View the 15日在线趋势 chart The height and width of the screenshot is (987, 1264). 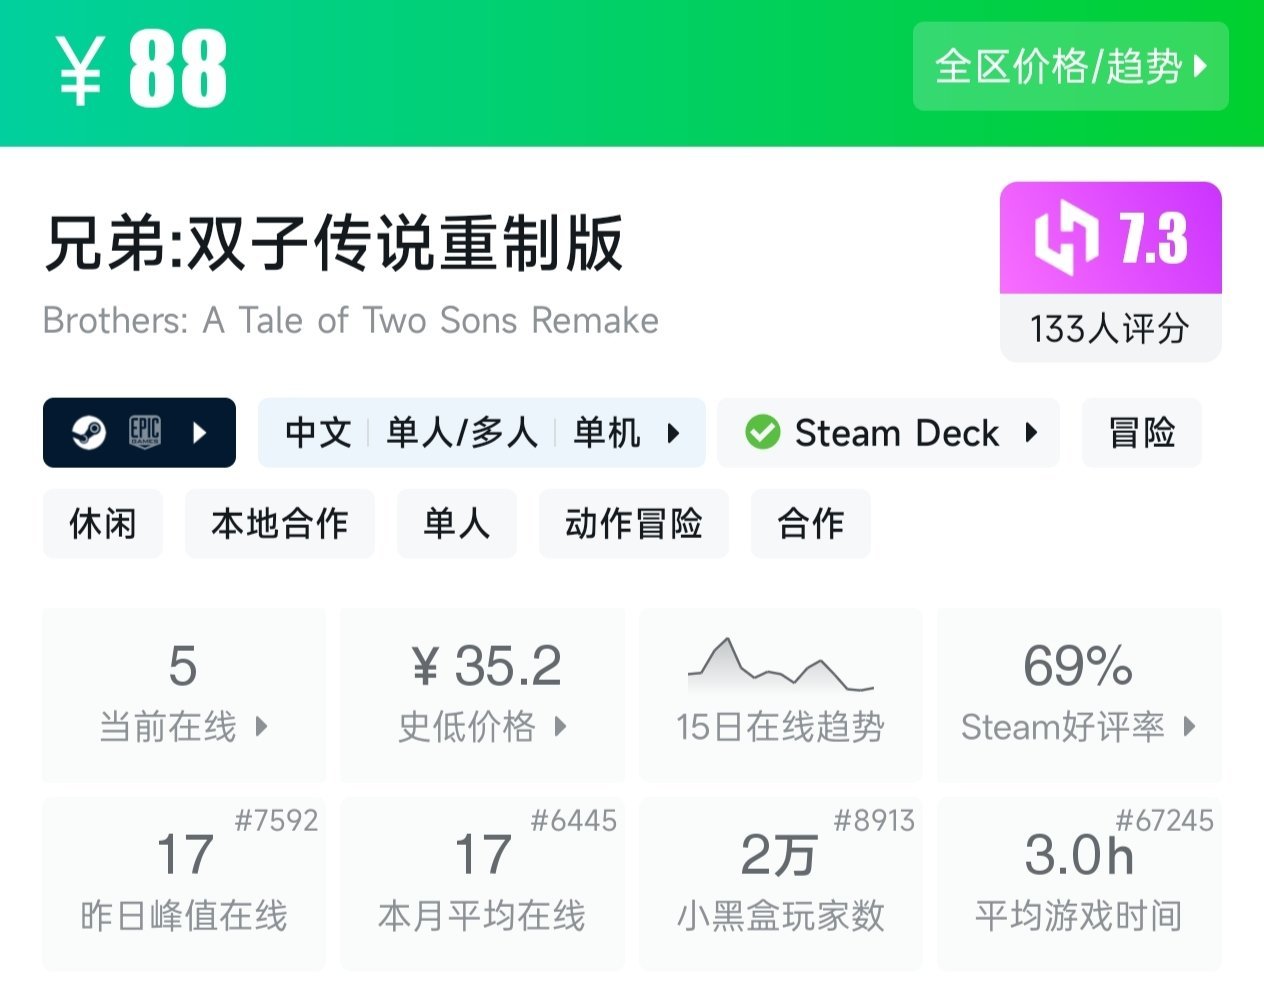tap(780, 695)
